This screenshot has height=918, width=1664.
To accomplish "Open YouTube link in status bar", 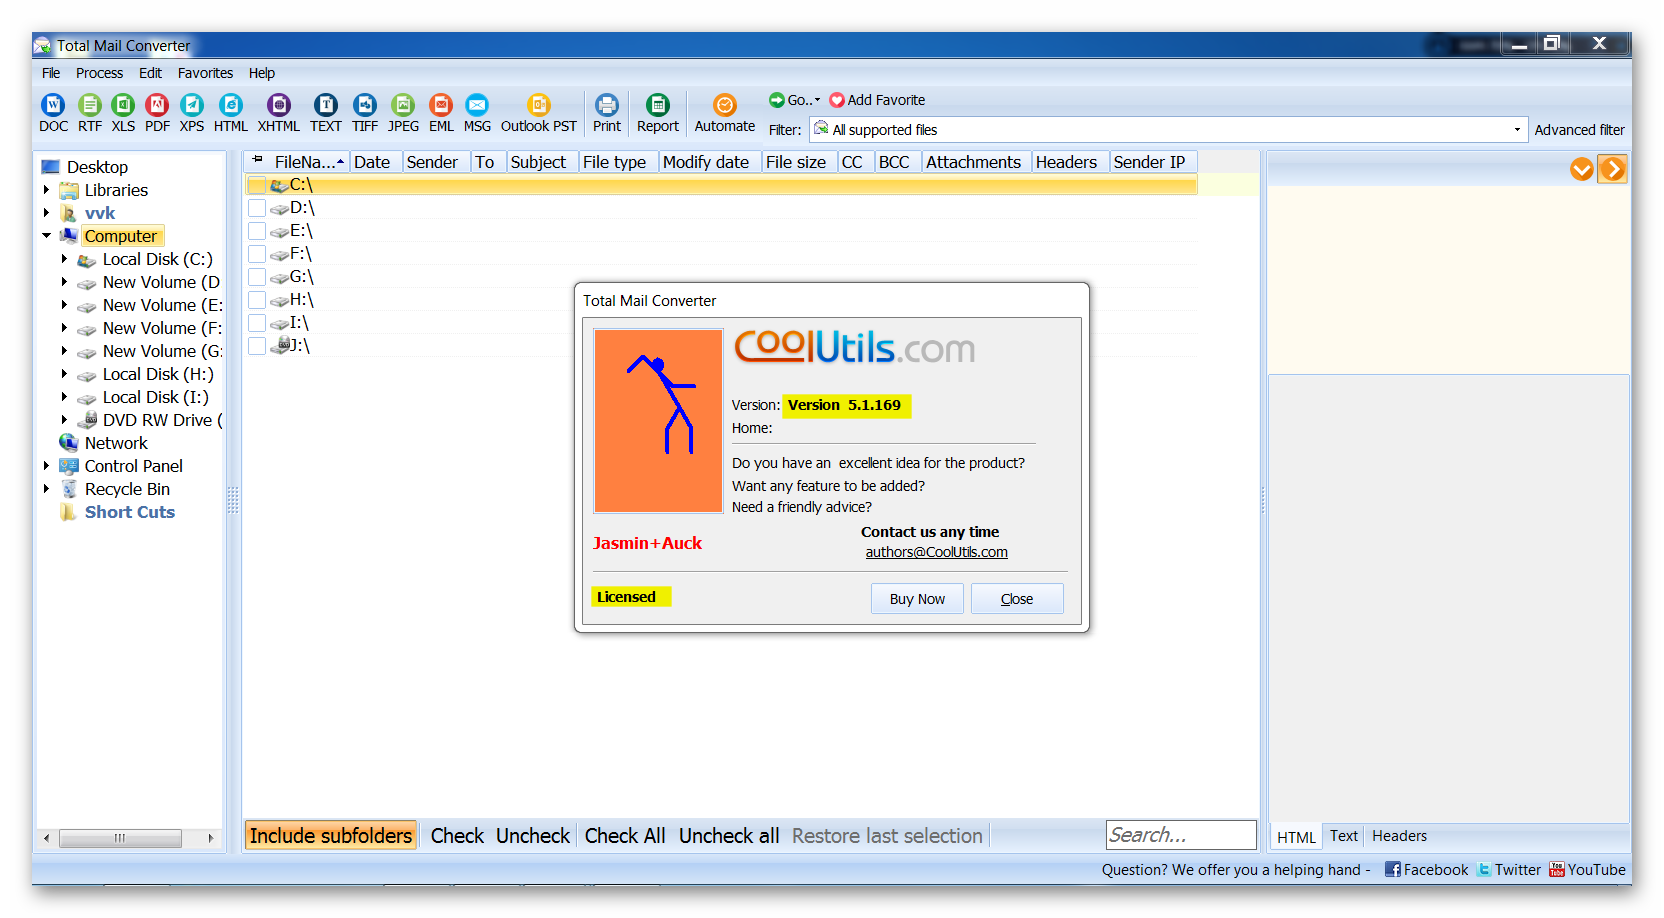I will click(1588, 870).
